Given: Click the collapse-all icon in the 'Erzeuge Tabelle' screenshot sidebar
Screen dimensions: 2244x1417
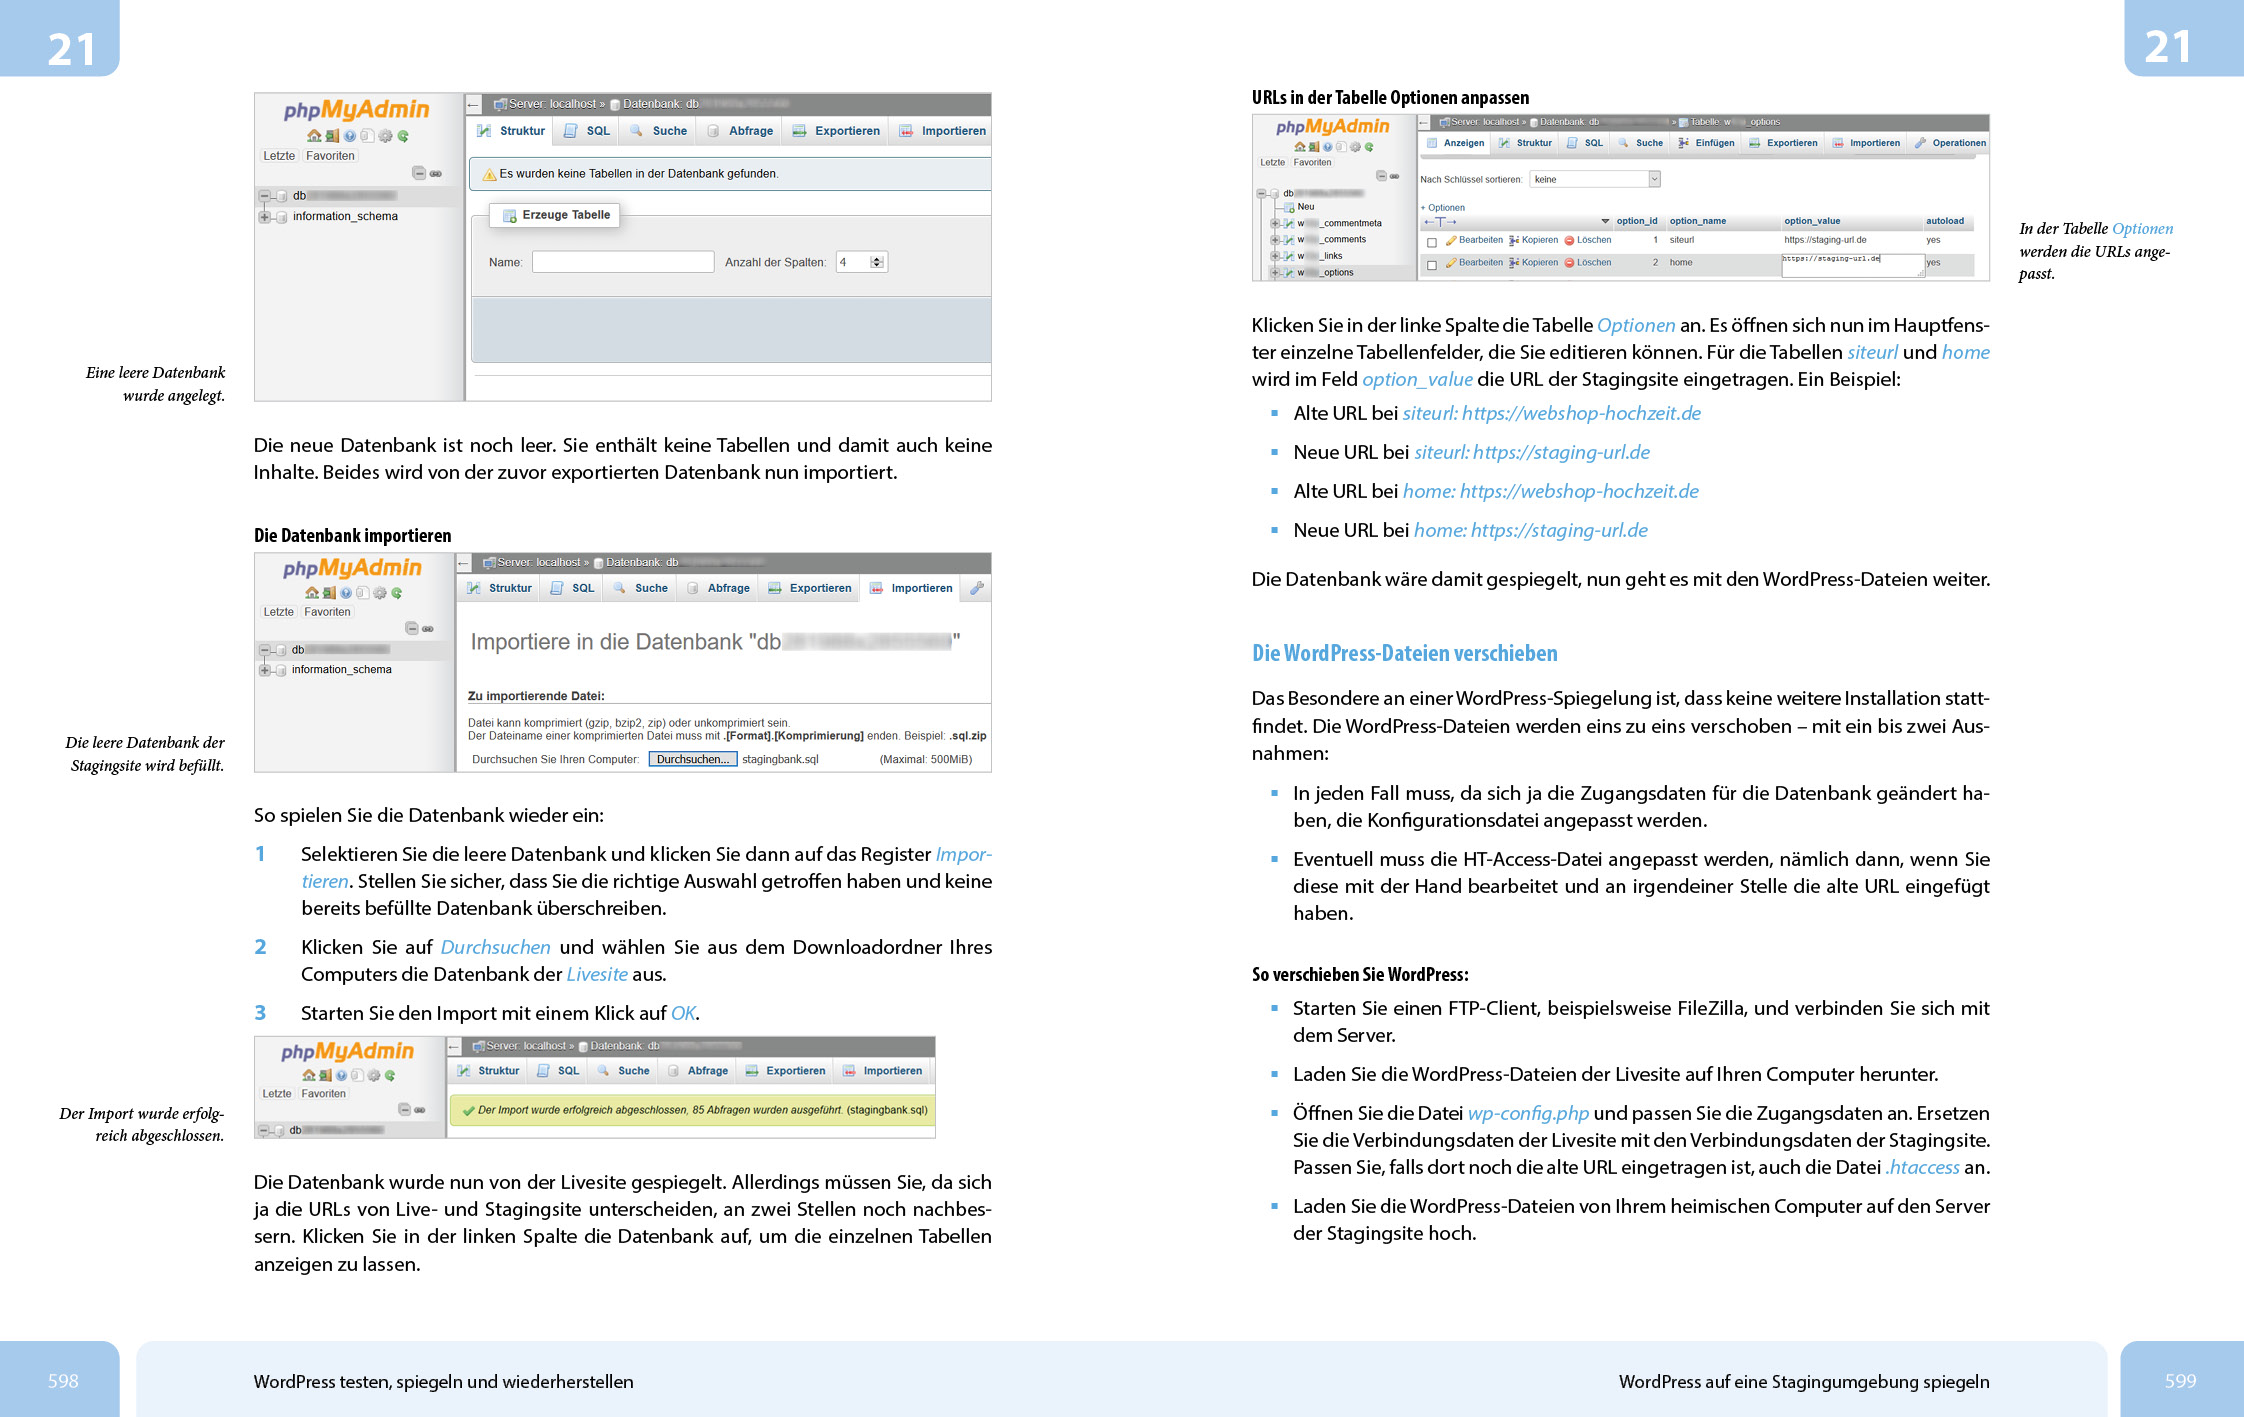Looking at the screenshot, I should pos(419,173).
